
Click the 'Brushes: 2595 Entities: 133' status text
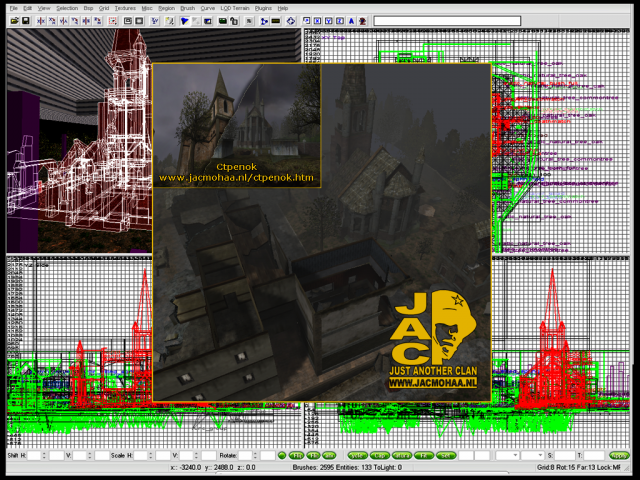coord(331,467)
